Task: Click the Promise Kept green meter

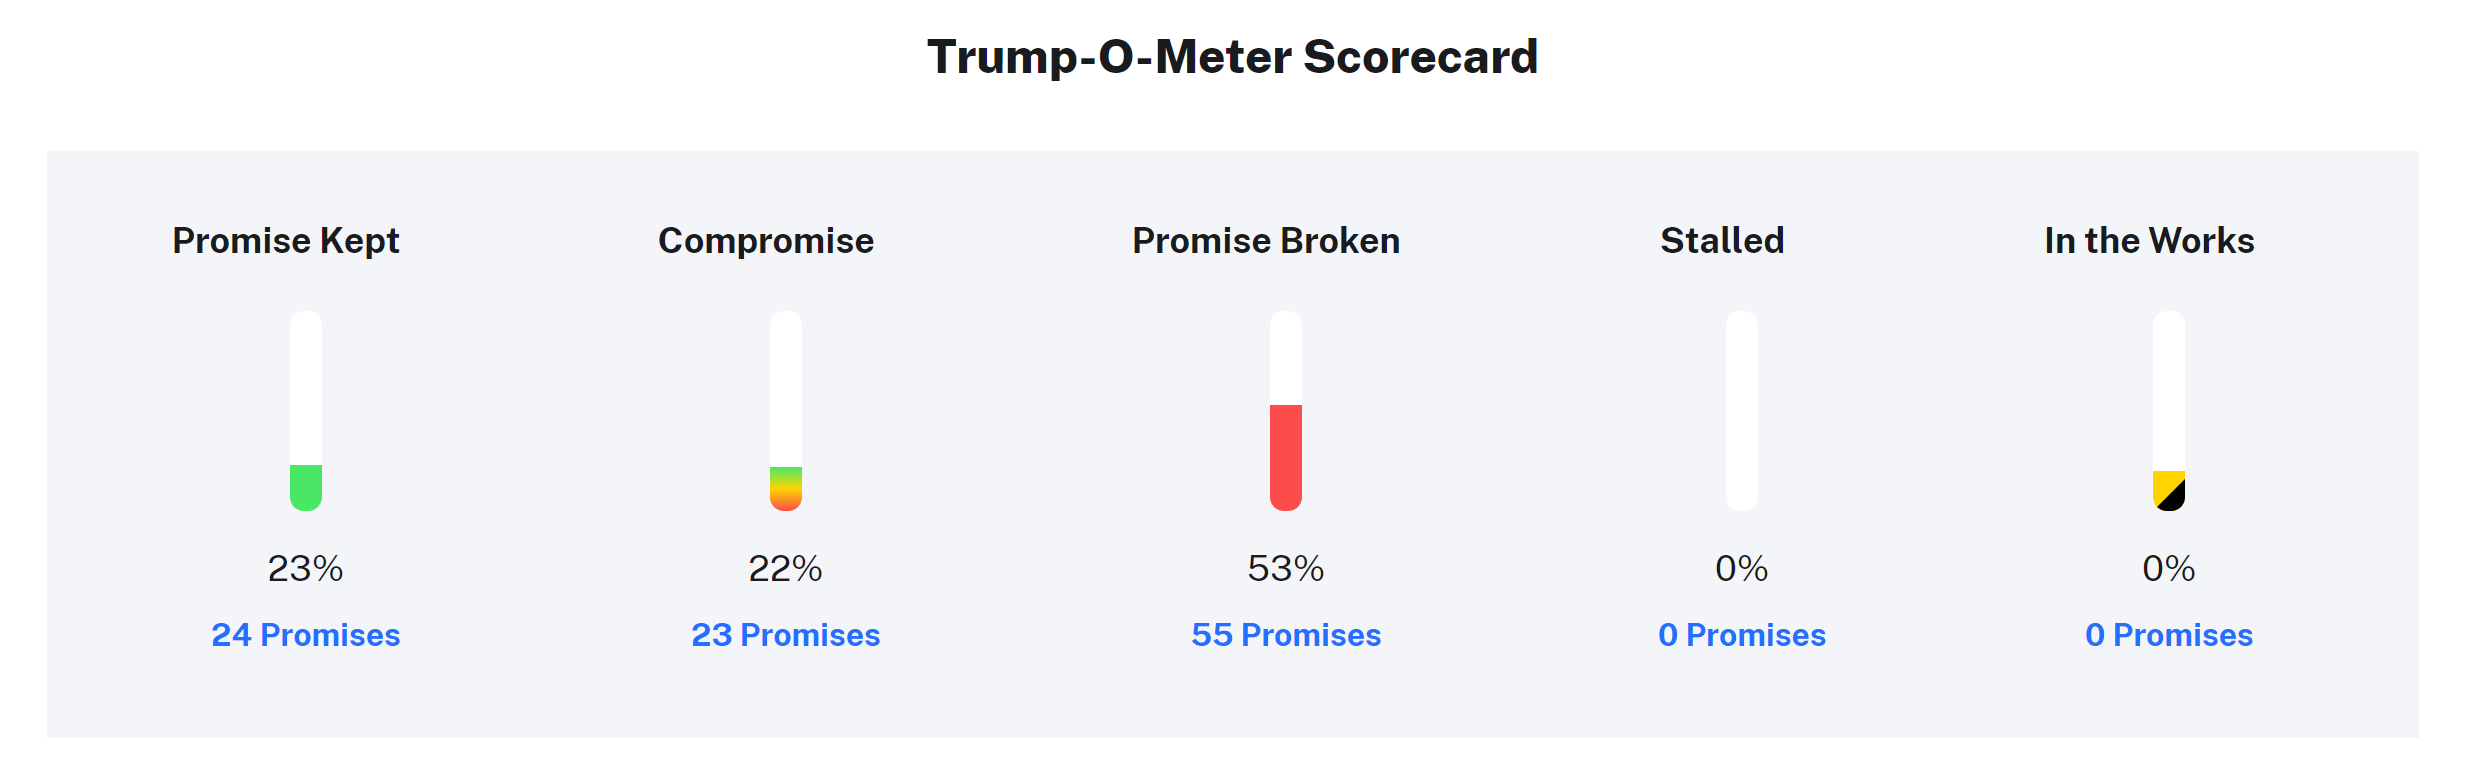Action: click(x=306, y=411)
